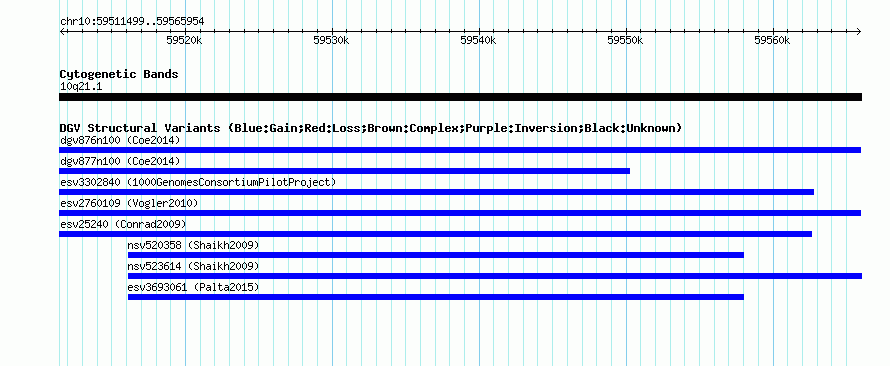Open the esv3693061 (Palta2015) variant label
890x366 pixels.
pyautogui.click(x=193, y=287)
